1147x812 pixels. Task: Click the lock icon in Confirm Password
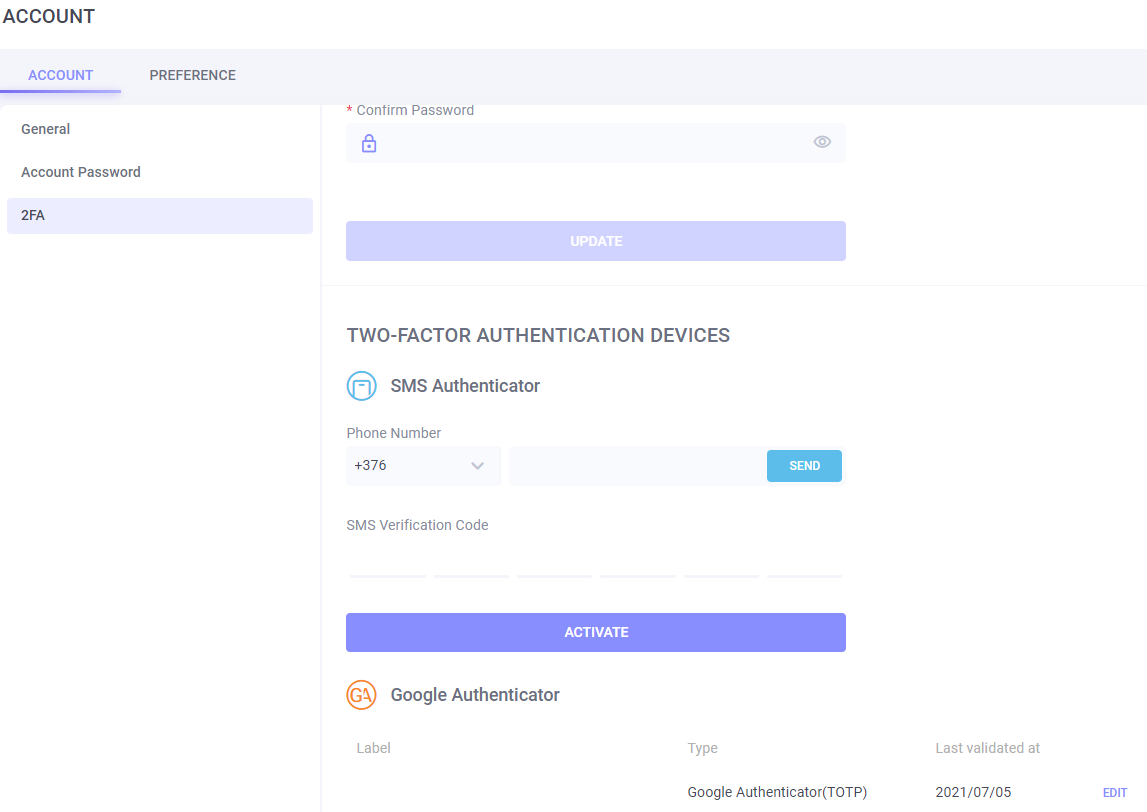tap(369, 143)
